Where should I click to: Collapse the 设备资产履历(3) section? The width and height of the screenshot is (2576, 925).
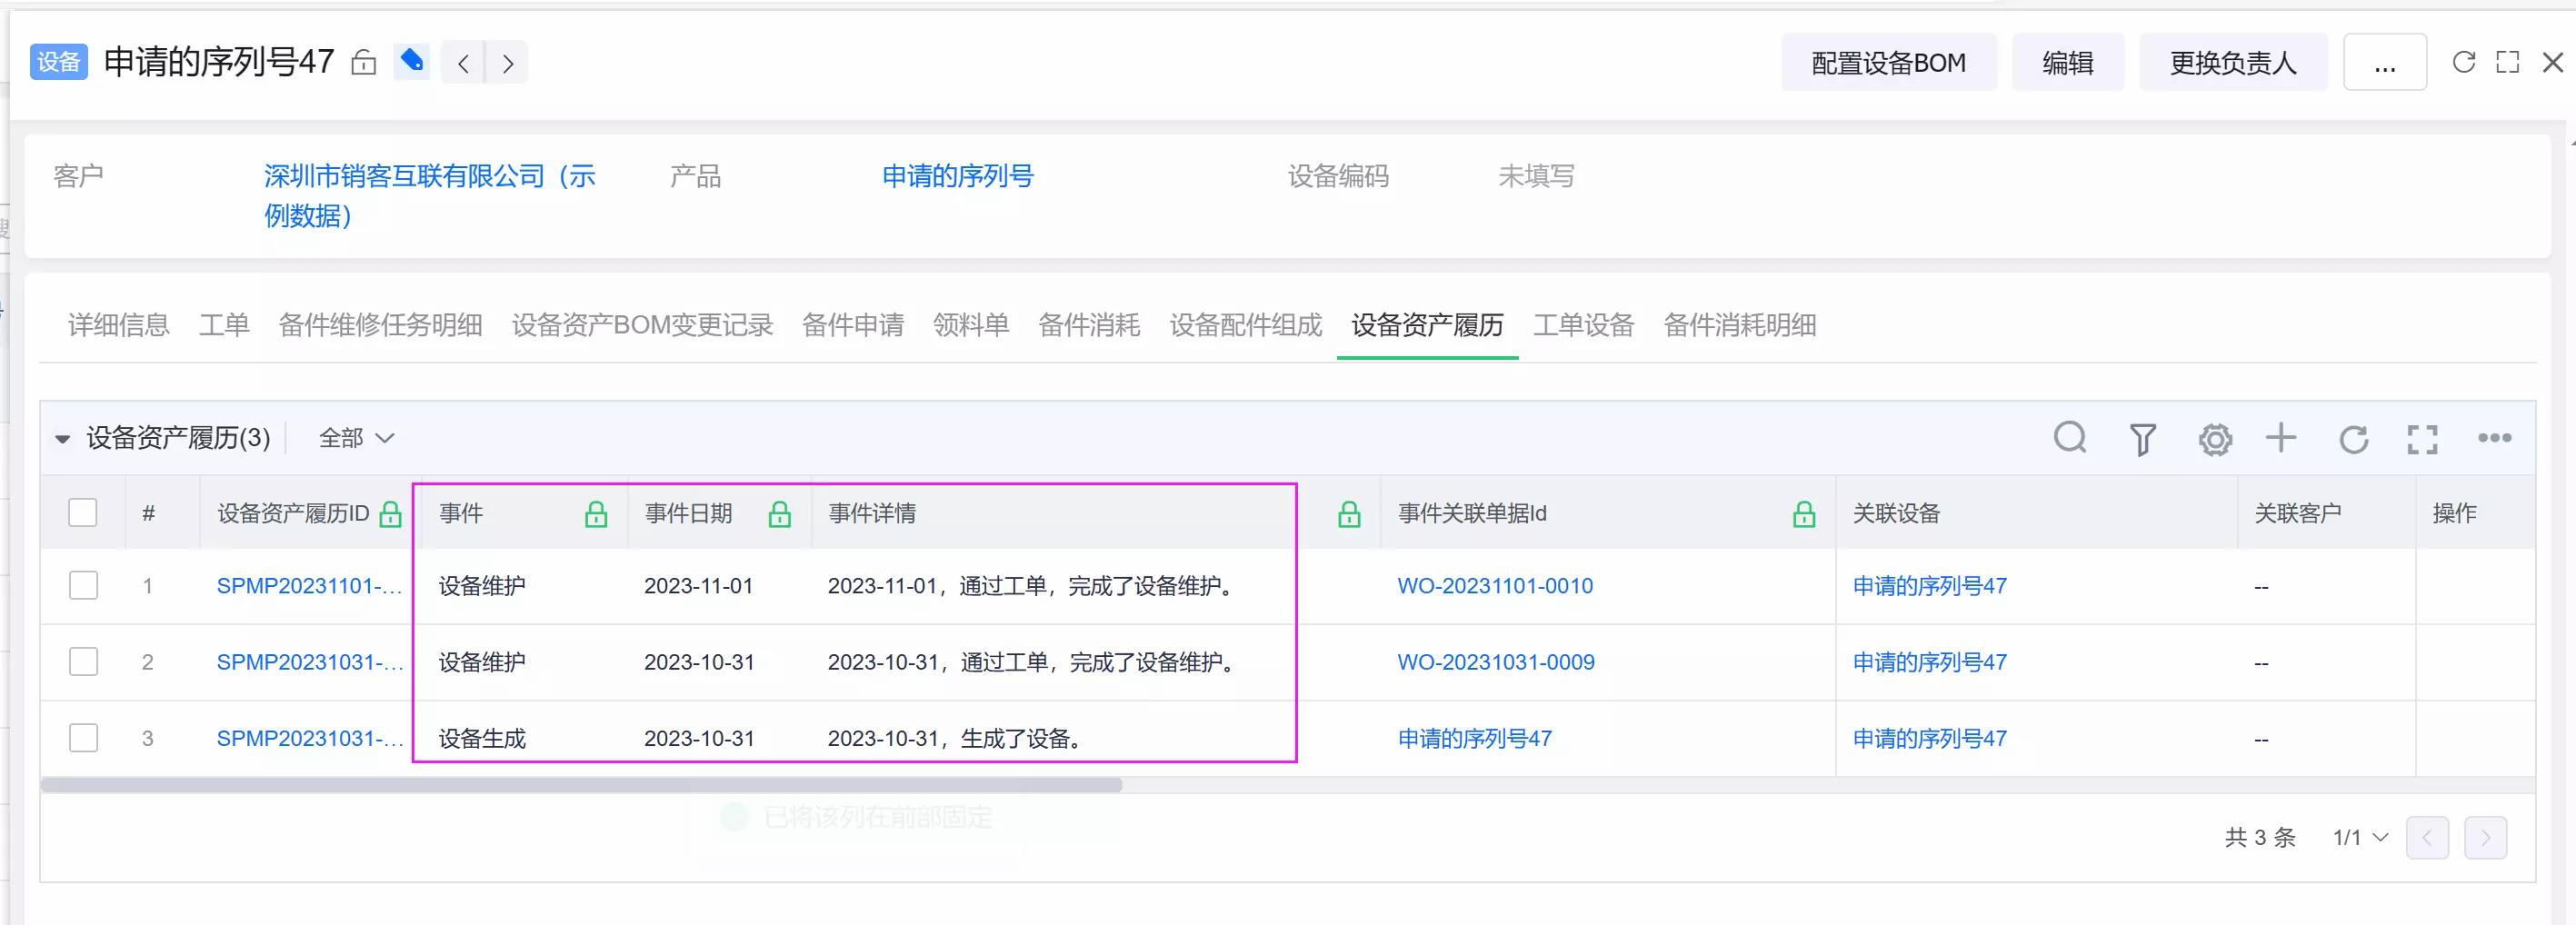click(x=63, y=439)
